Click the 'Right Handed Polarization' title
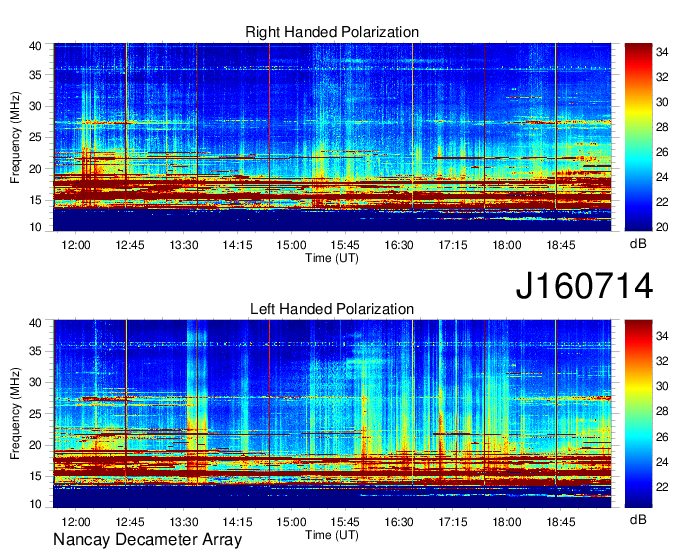This screenshot has height=552, width=680. (332, 32)
